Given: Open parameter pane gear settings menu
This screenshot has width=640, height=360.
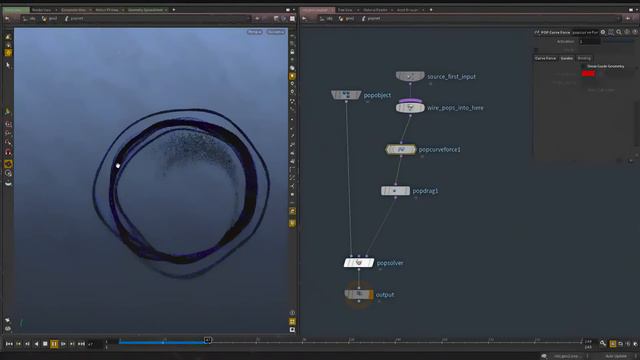Looking at the screenshot, I should click(x=603, y=32).
